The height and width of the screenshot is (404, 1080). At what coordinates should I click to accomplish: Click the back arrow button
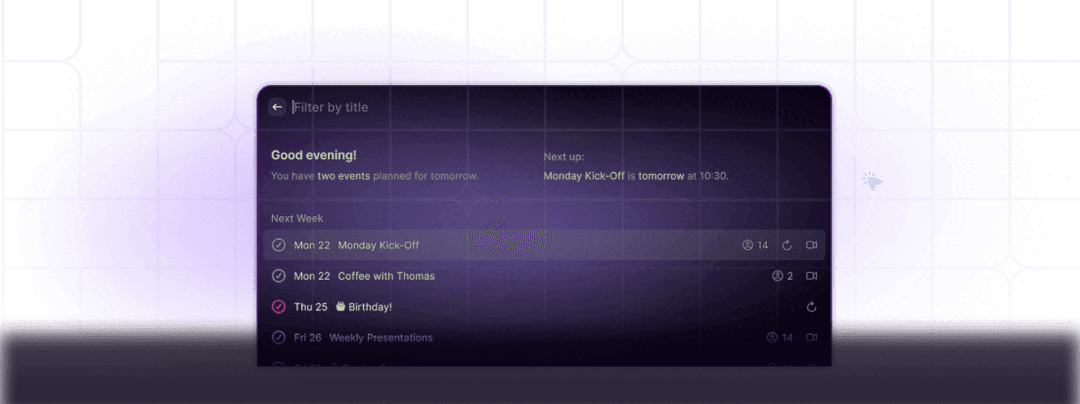click(277, 107)
